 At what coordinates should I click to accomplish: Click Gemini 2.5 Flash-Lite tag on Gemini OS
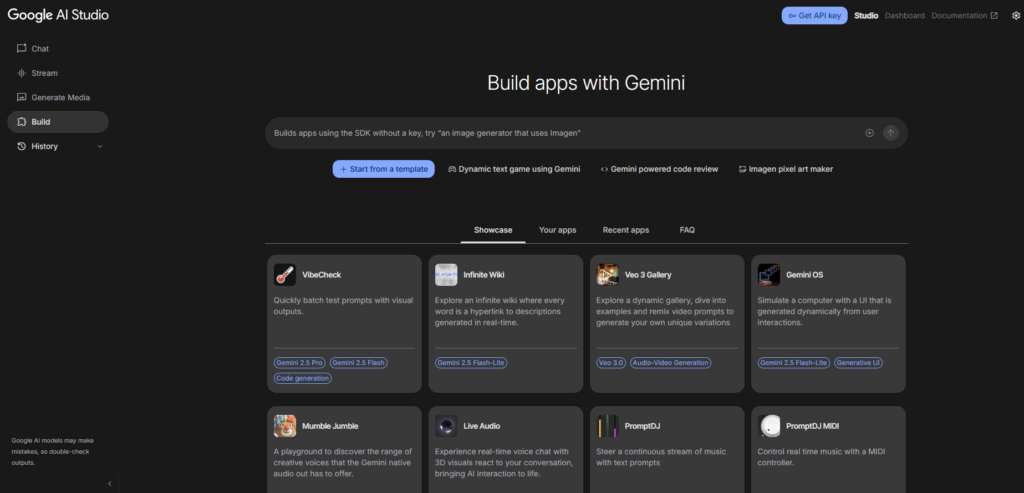(793, 363)
